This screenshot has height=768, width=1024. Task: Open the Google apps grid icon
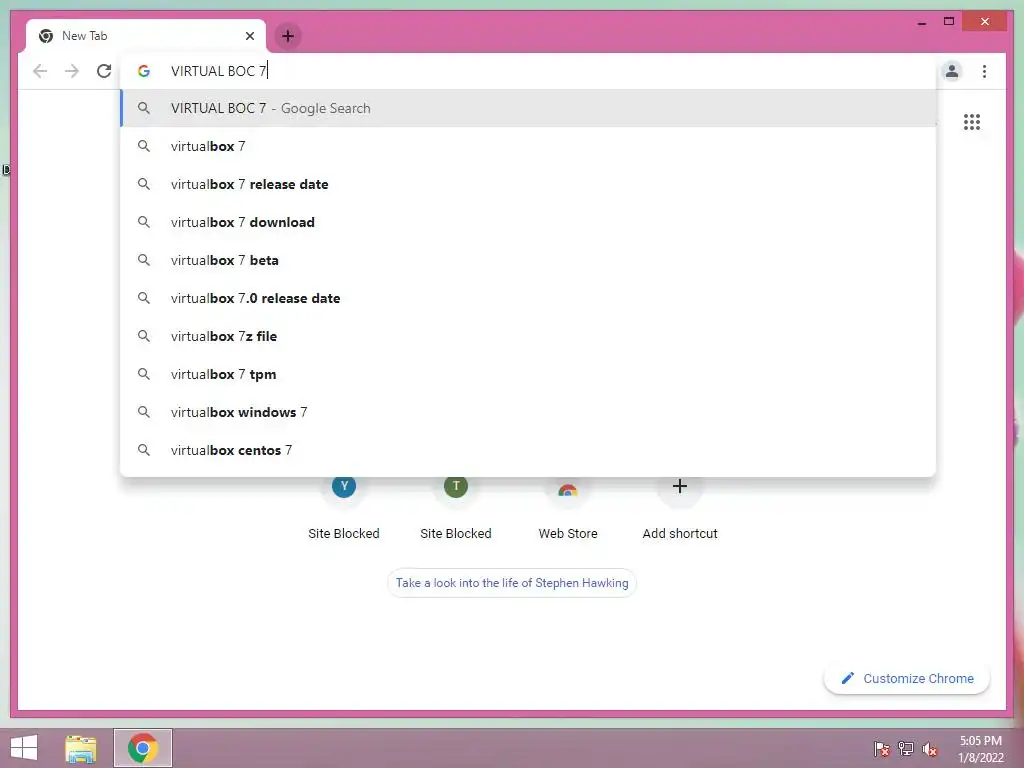[972, 122]
